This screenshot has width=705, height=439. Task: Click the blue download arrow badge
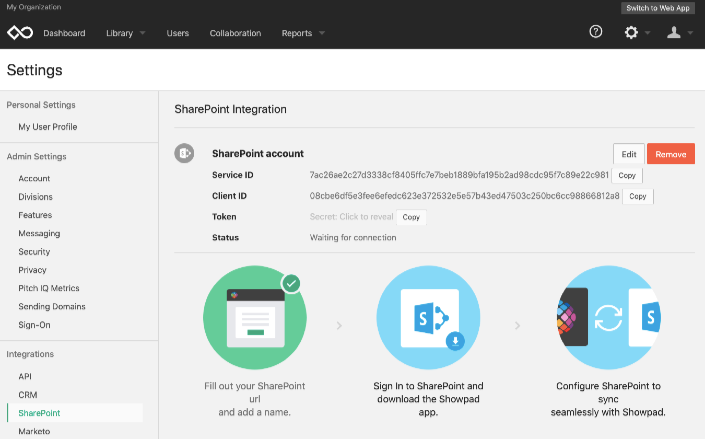(x=455, y=341)
